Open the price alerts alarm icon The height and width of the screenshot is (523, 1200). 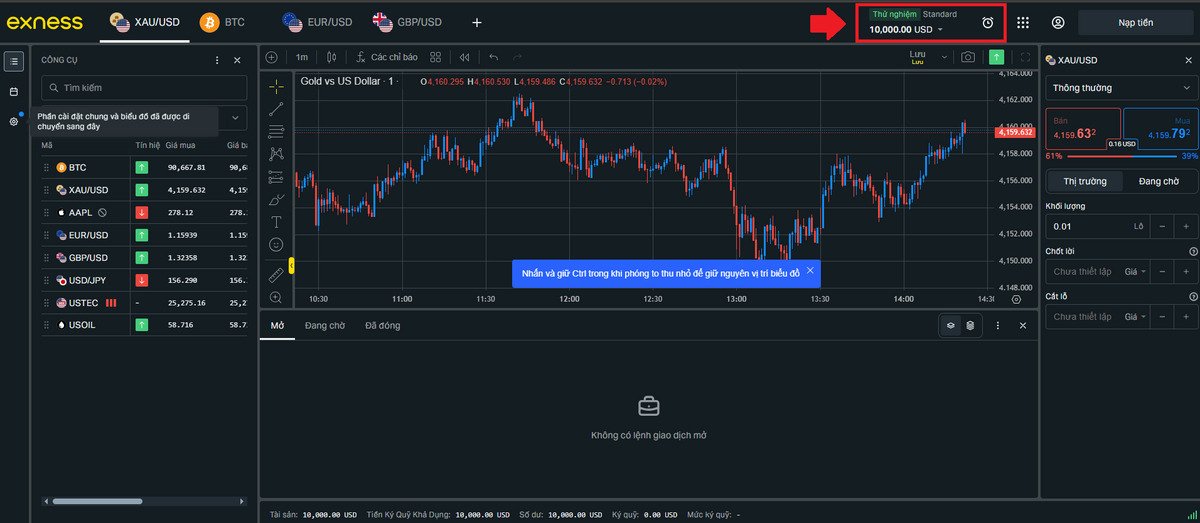tap(988, 23)
